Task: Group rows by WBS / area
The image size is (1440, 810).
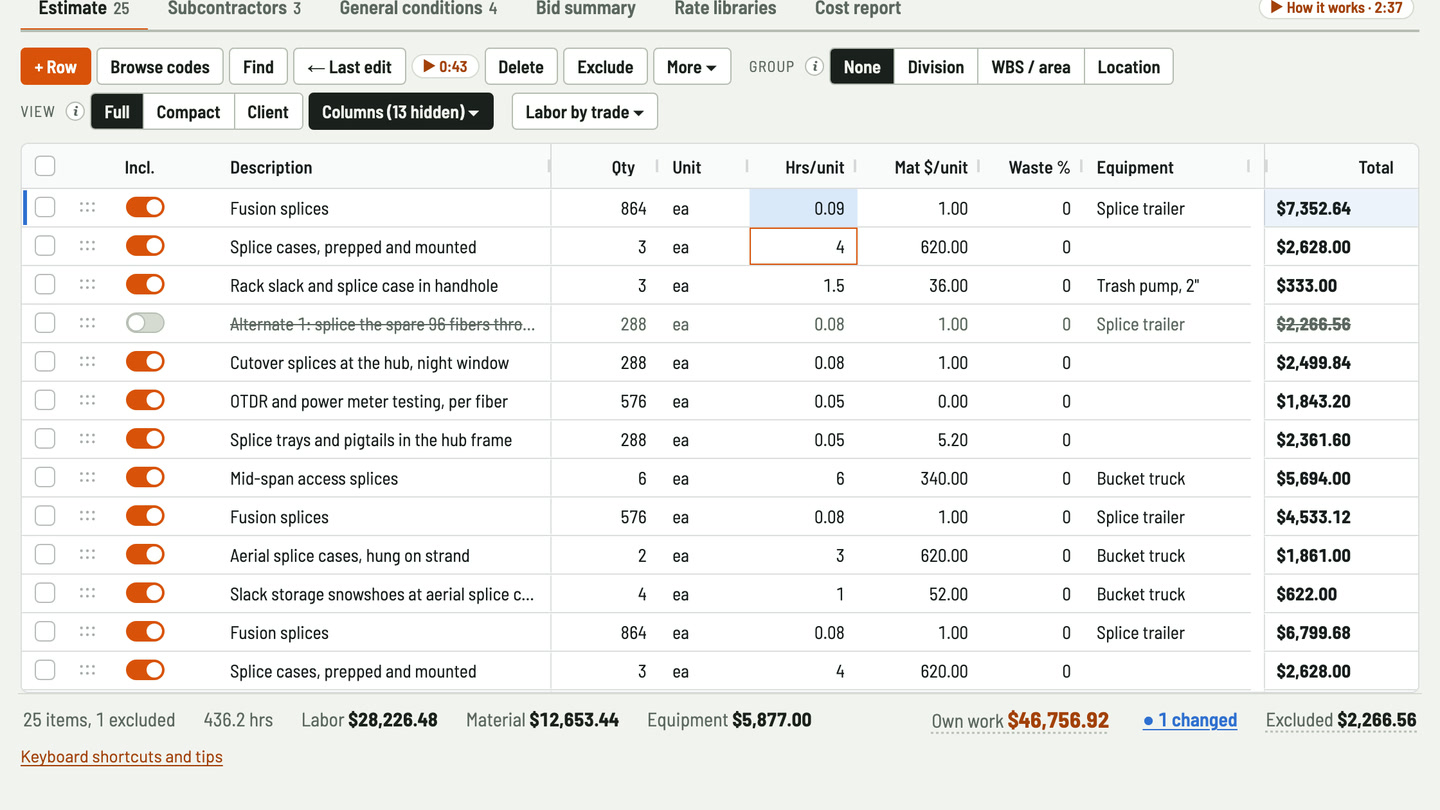Action: click(1031, 67)
